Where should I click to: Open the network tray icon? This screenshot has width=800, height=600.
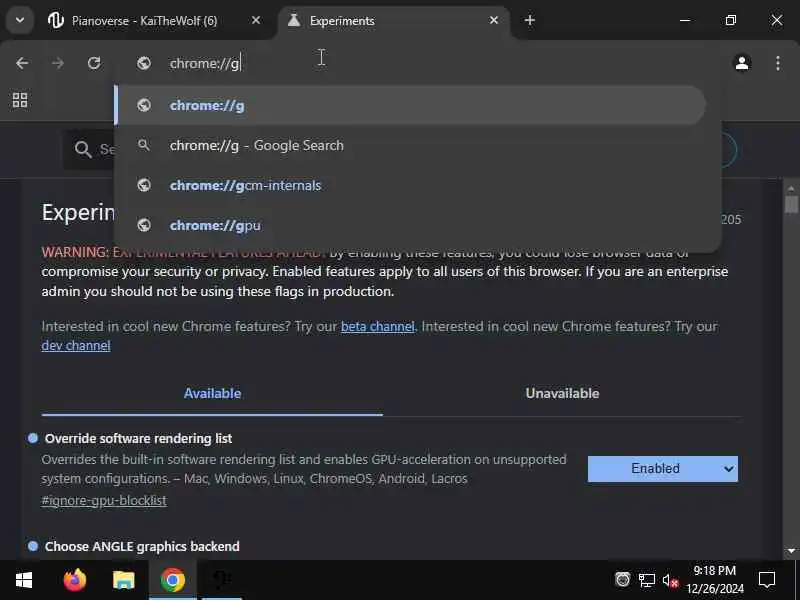pyautogui.click(x=647, y=580)
